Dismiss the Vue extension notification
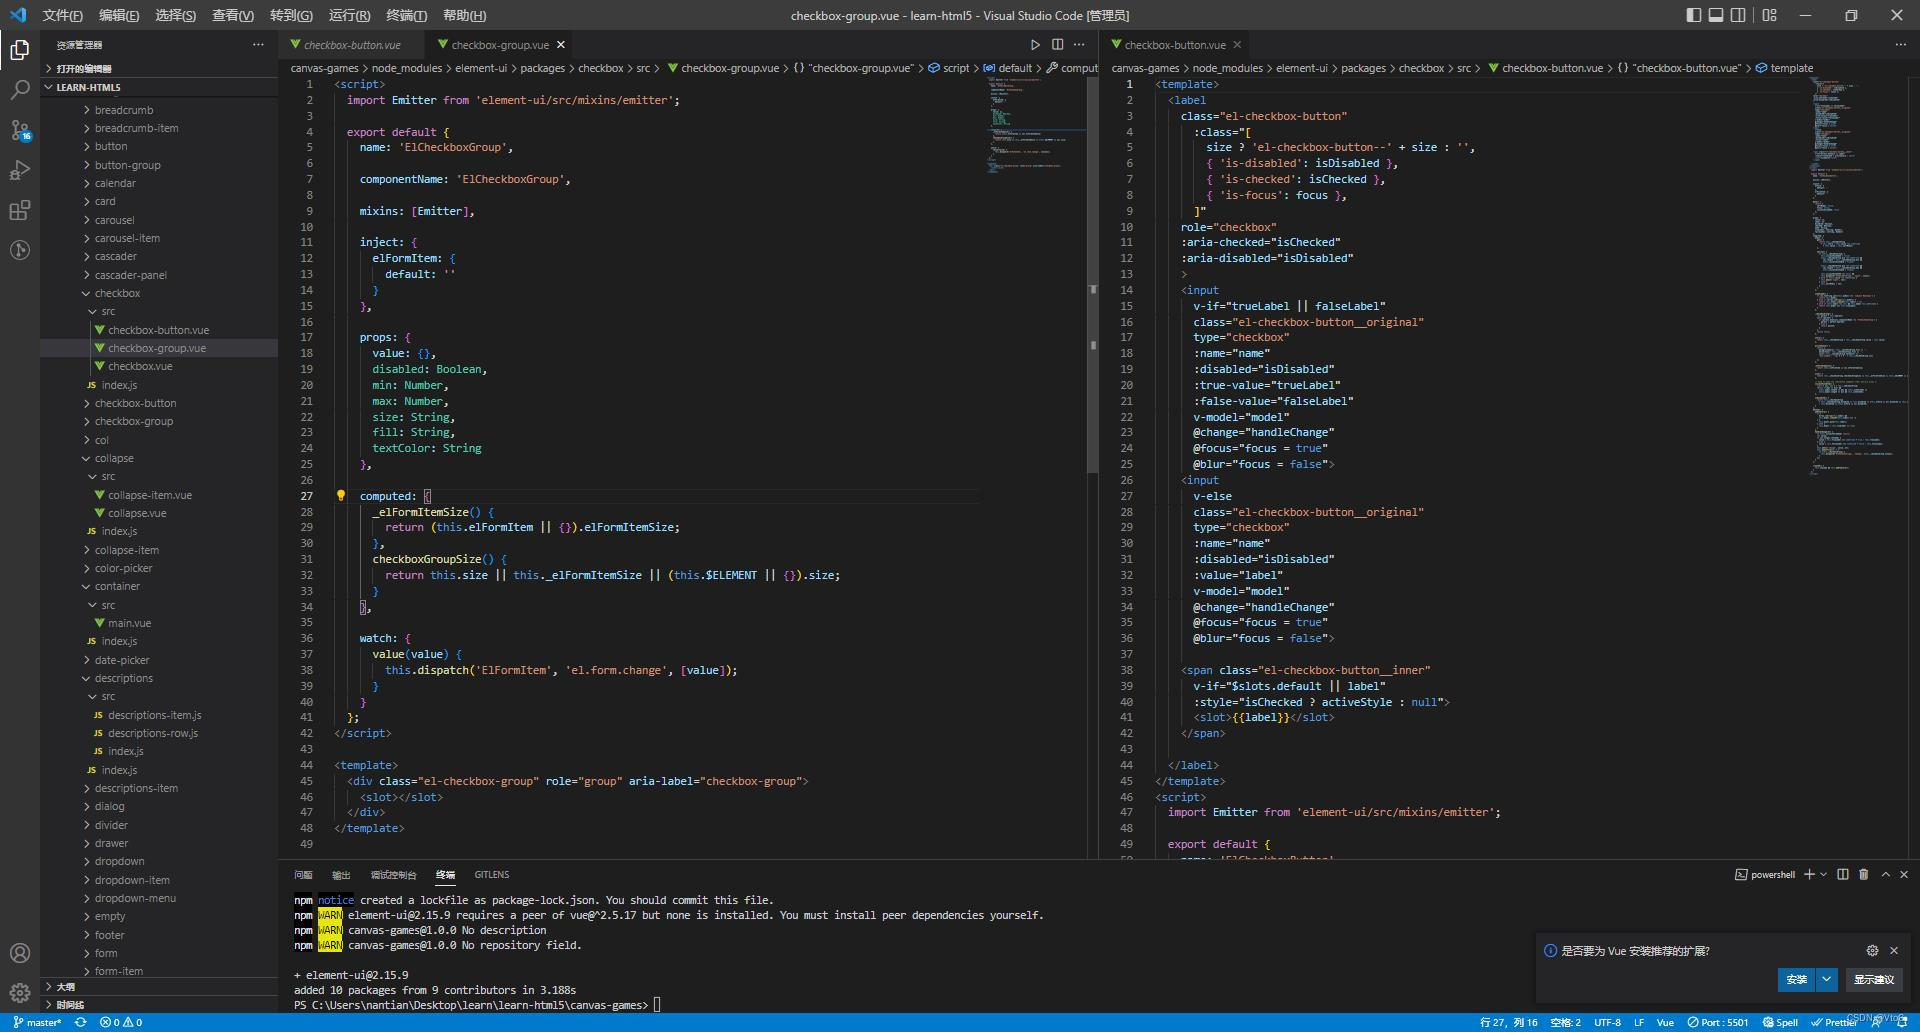Viewport: 1920px width, 1032px height. coord(1894,951)
